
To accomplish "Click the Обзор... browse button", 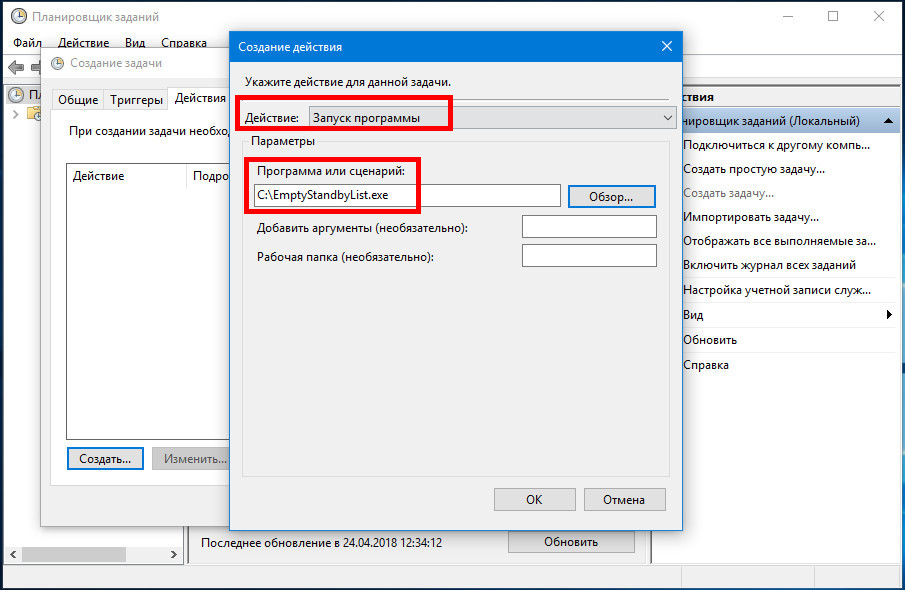I will pos(611,196).
